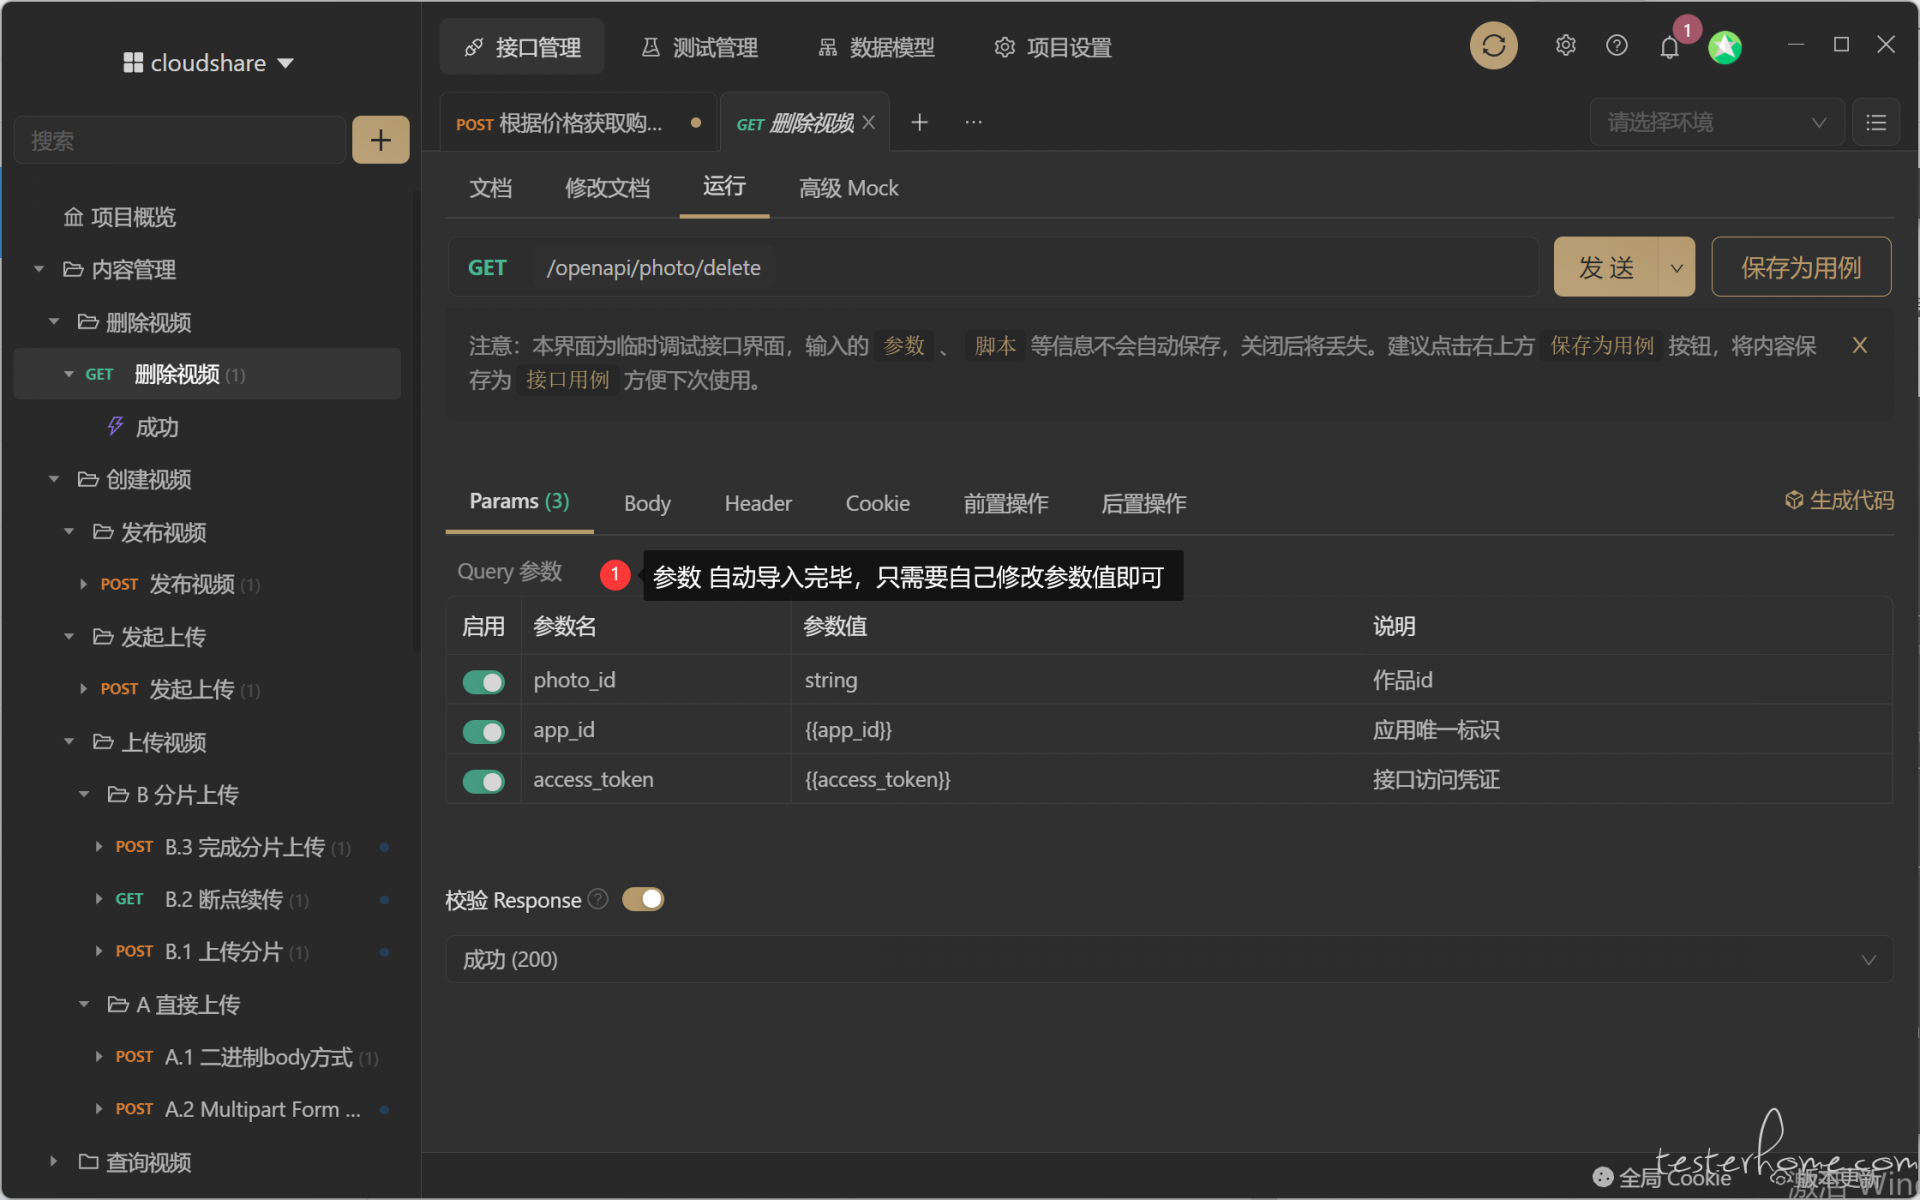This screenshot has width=1920, height=1200.
Task: Open the notification bell
Action: [1669, 47]
